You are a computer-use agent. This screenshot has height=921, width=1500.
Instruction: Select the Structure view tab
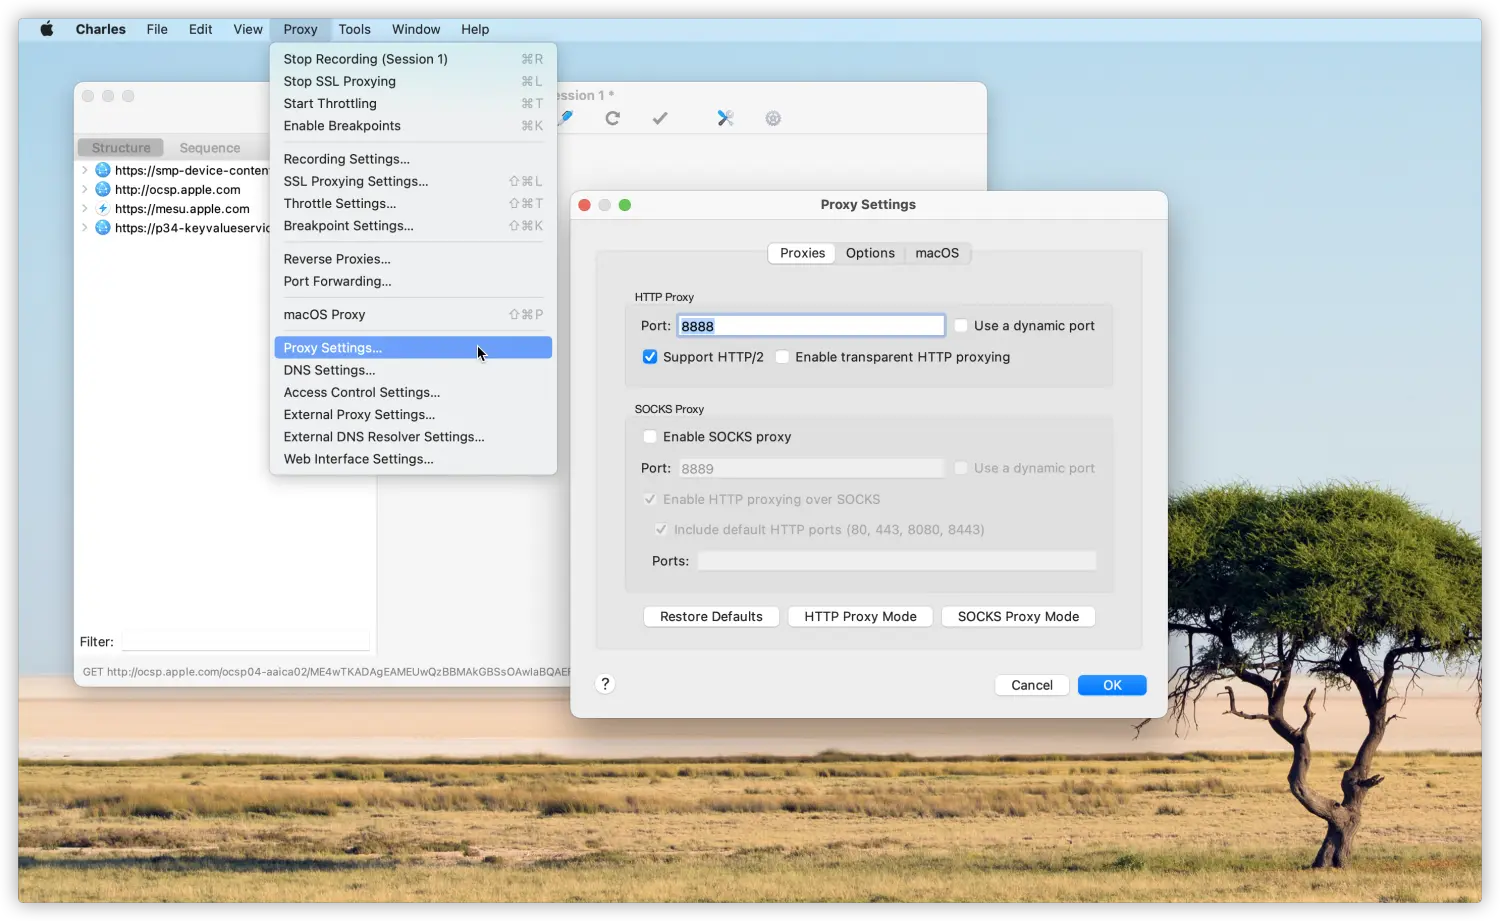click(121, 148)
